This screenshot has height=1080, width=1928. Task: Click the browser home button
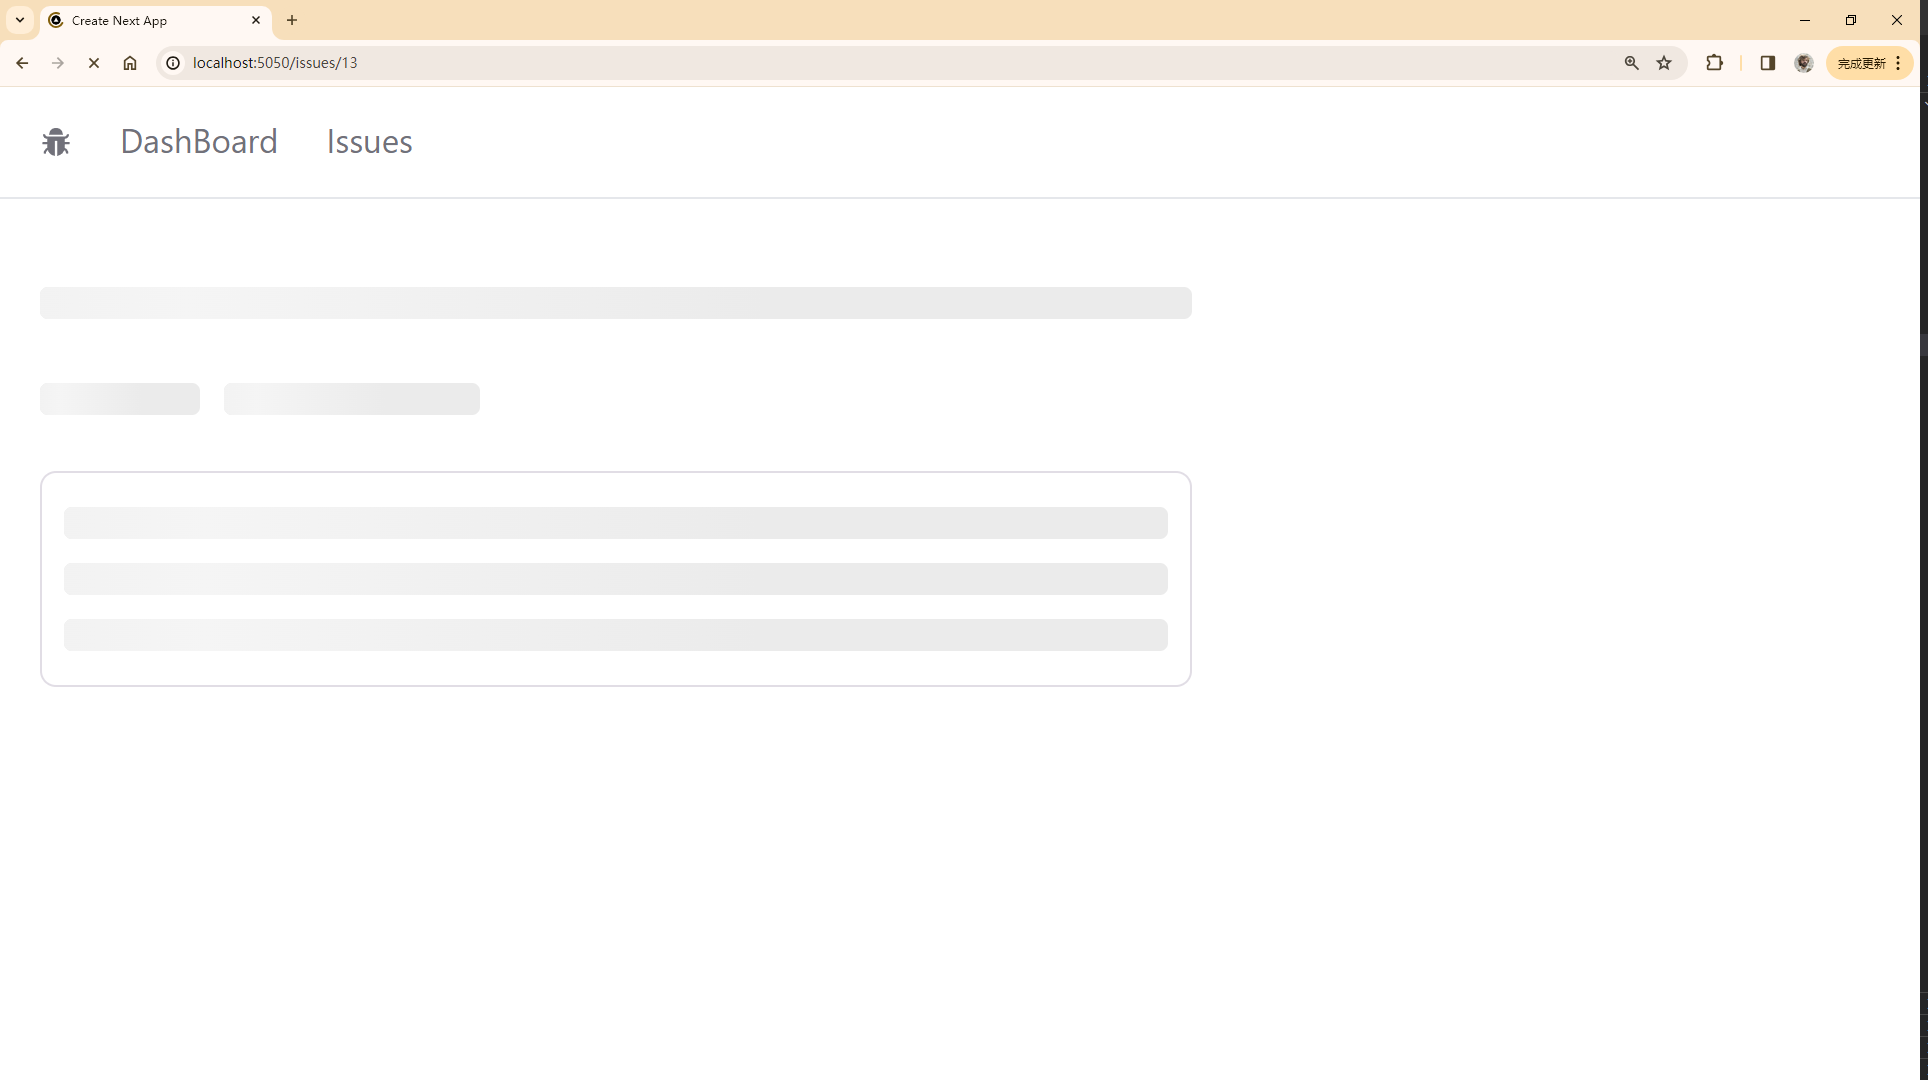coord(128,62)
